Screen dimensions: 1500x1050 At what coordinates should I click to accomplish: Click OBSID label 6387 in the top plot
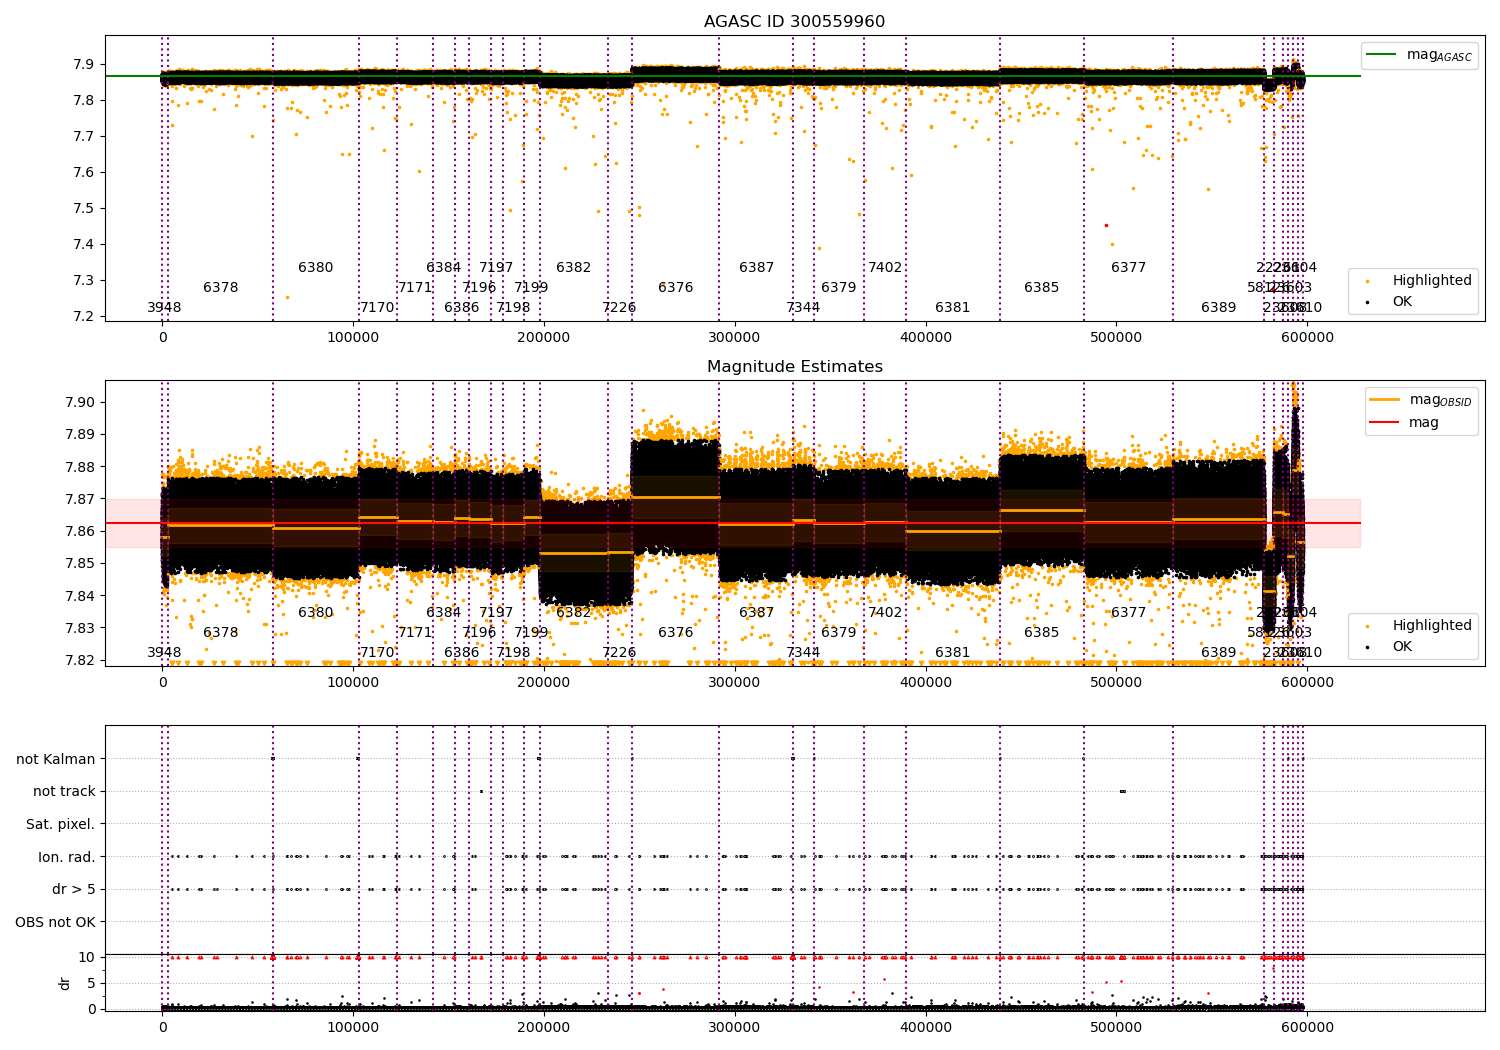(757, 267)
